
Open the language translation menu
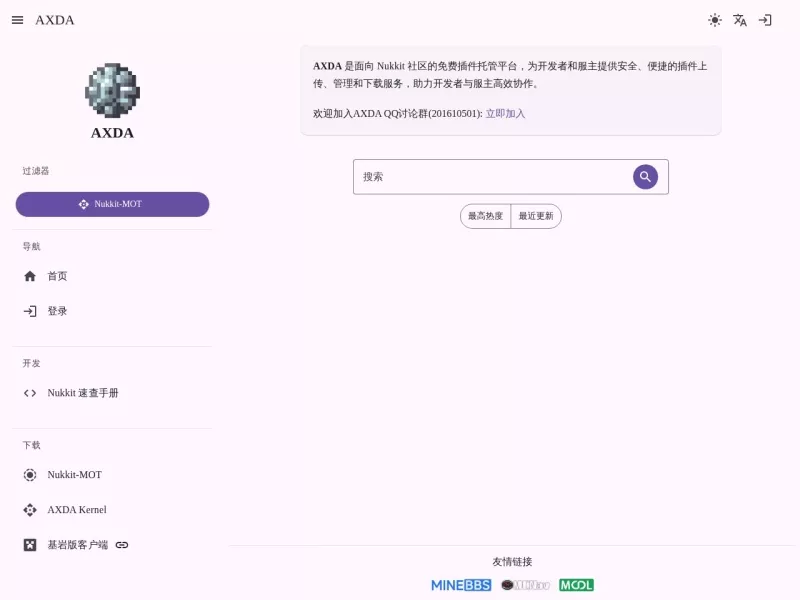(x=740, y=20)
